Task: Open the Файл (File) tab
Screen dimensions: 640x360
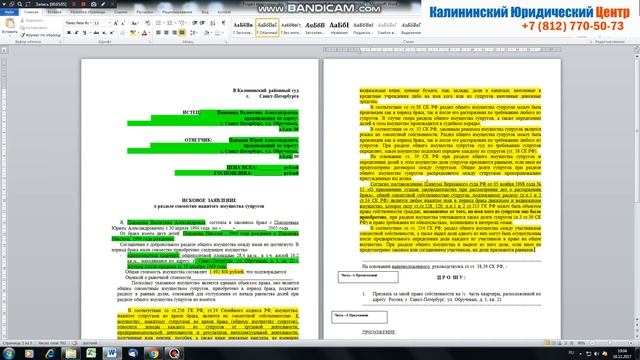Action: [9, 12]
